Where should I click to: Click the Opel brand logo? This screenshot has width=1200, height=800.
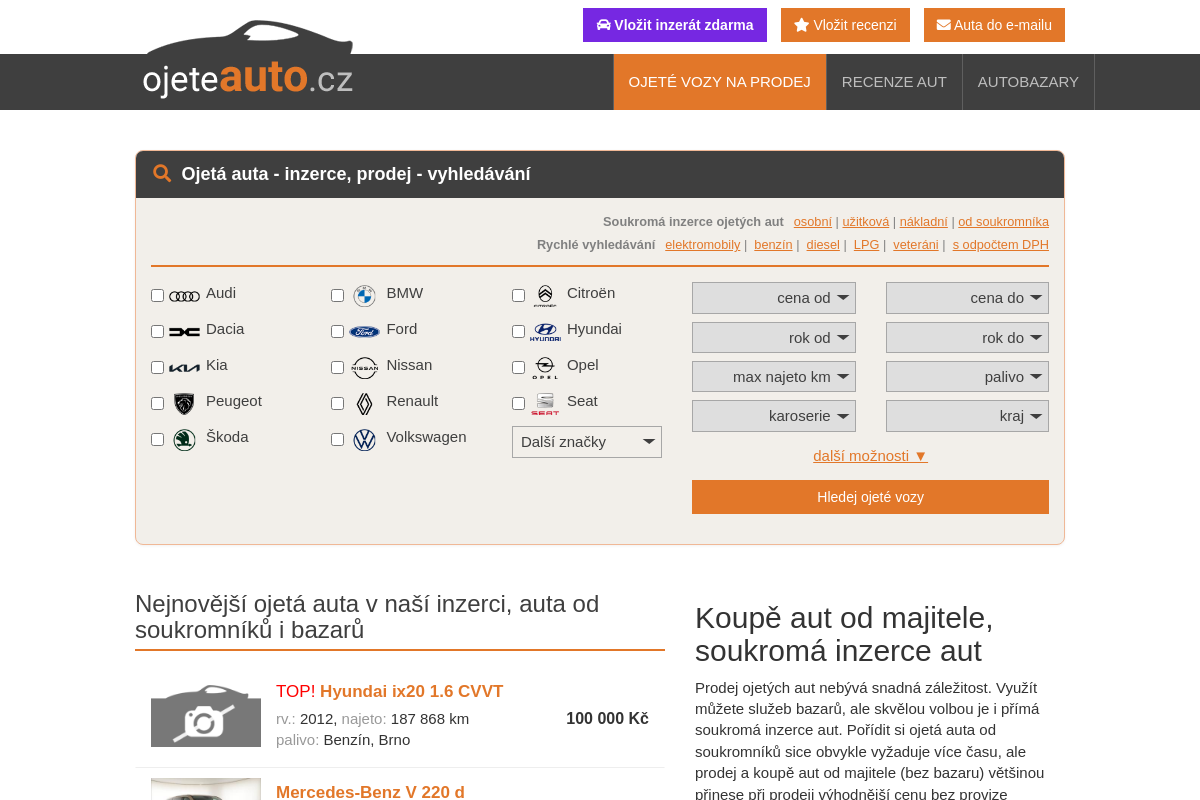pos(545,367)
